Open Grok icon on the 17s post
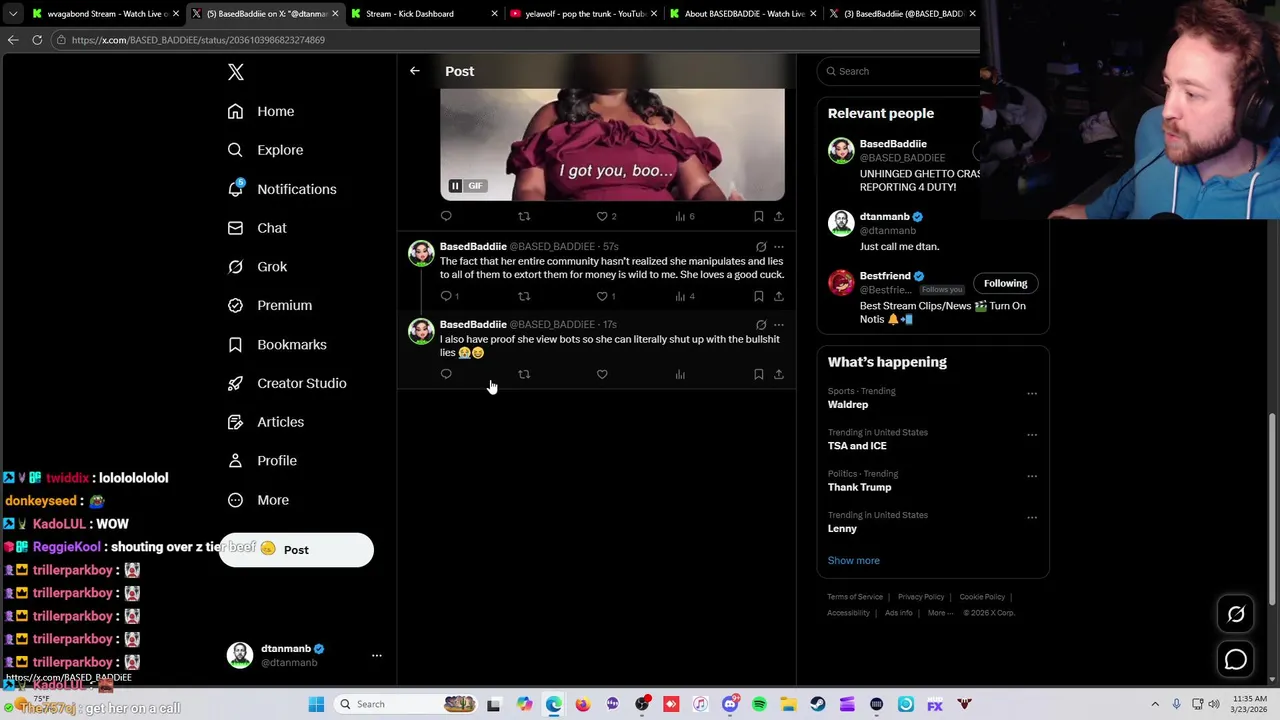The width and height of the screenshot is (1280, 720). click(761, 324)
